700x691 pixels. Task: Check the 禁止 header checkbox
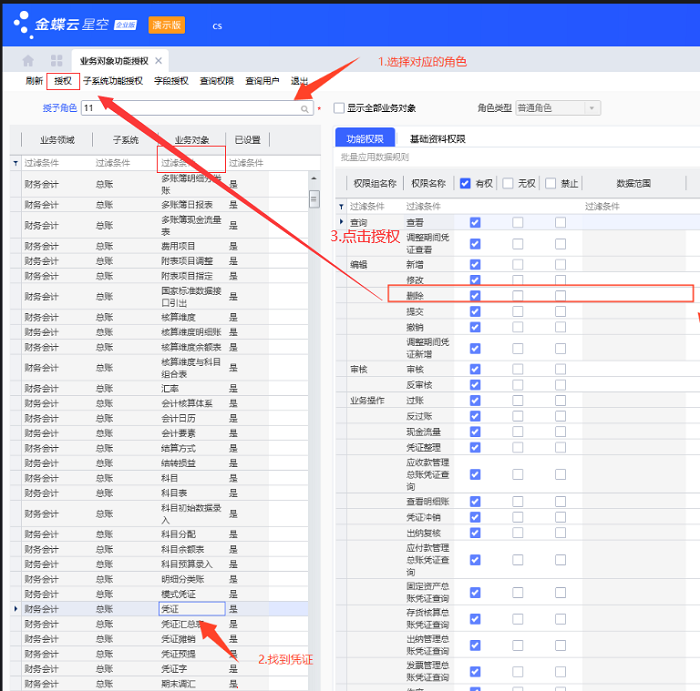coord(551,183)
